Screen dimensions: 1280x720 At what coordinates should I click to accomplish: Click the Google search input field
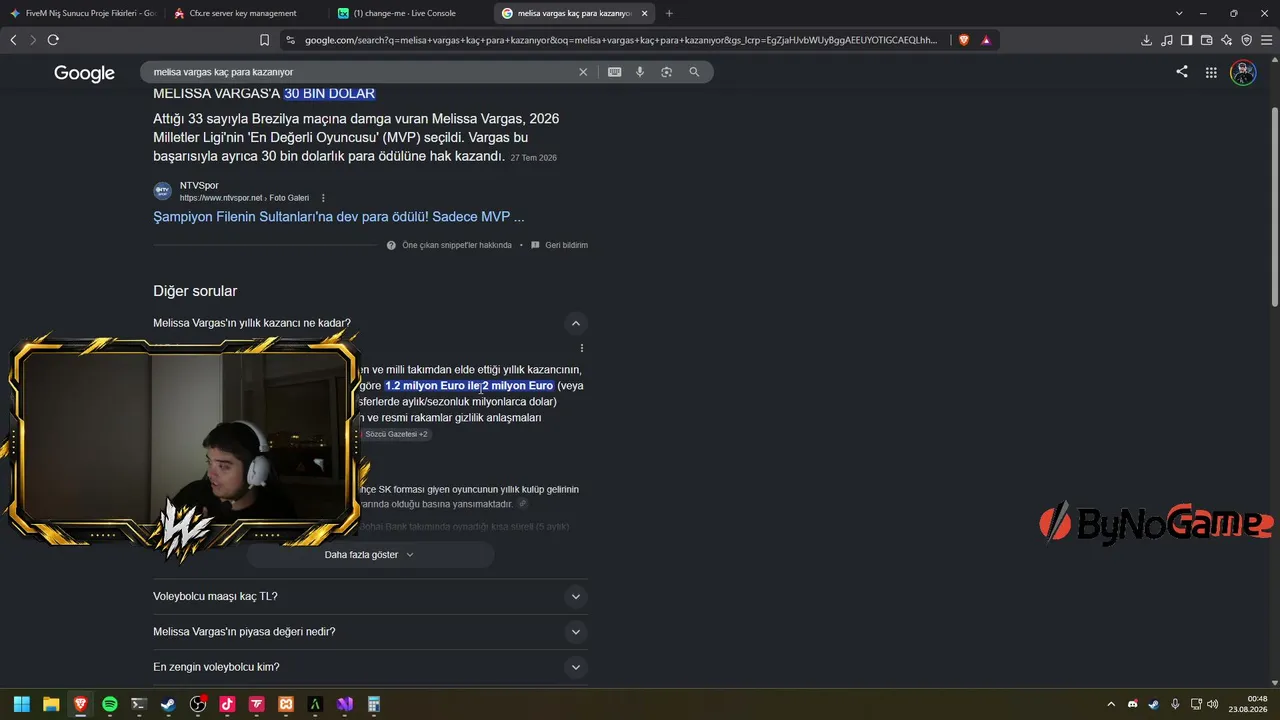click(360, 72)
